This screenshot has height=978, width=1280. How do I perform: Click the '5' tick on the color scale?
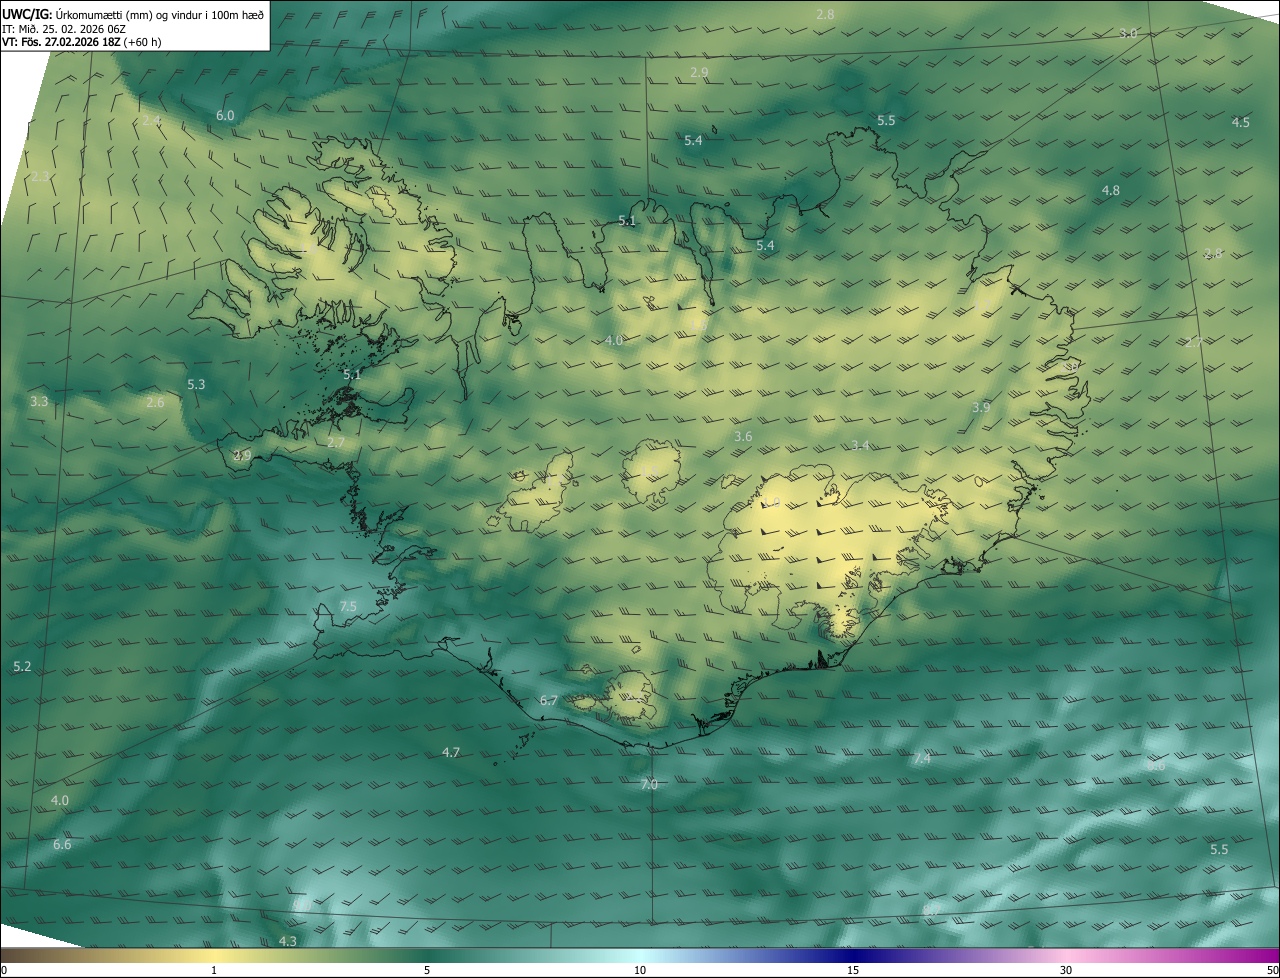tap(427, 970)
